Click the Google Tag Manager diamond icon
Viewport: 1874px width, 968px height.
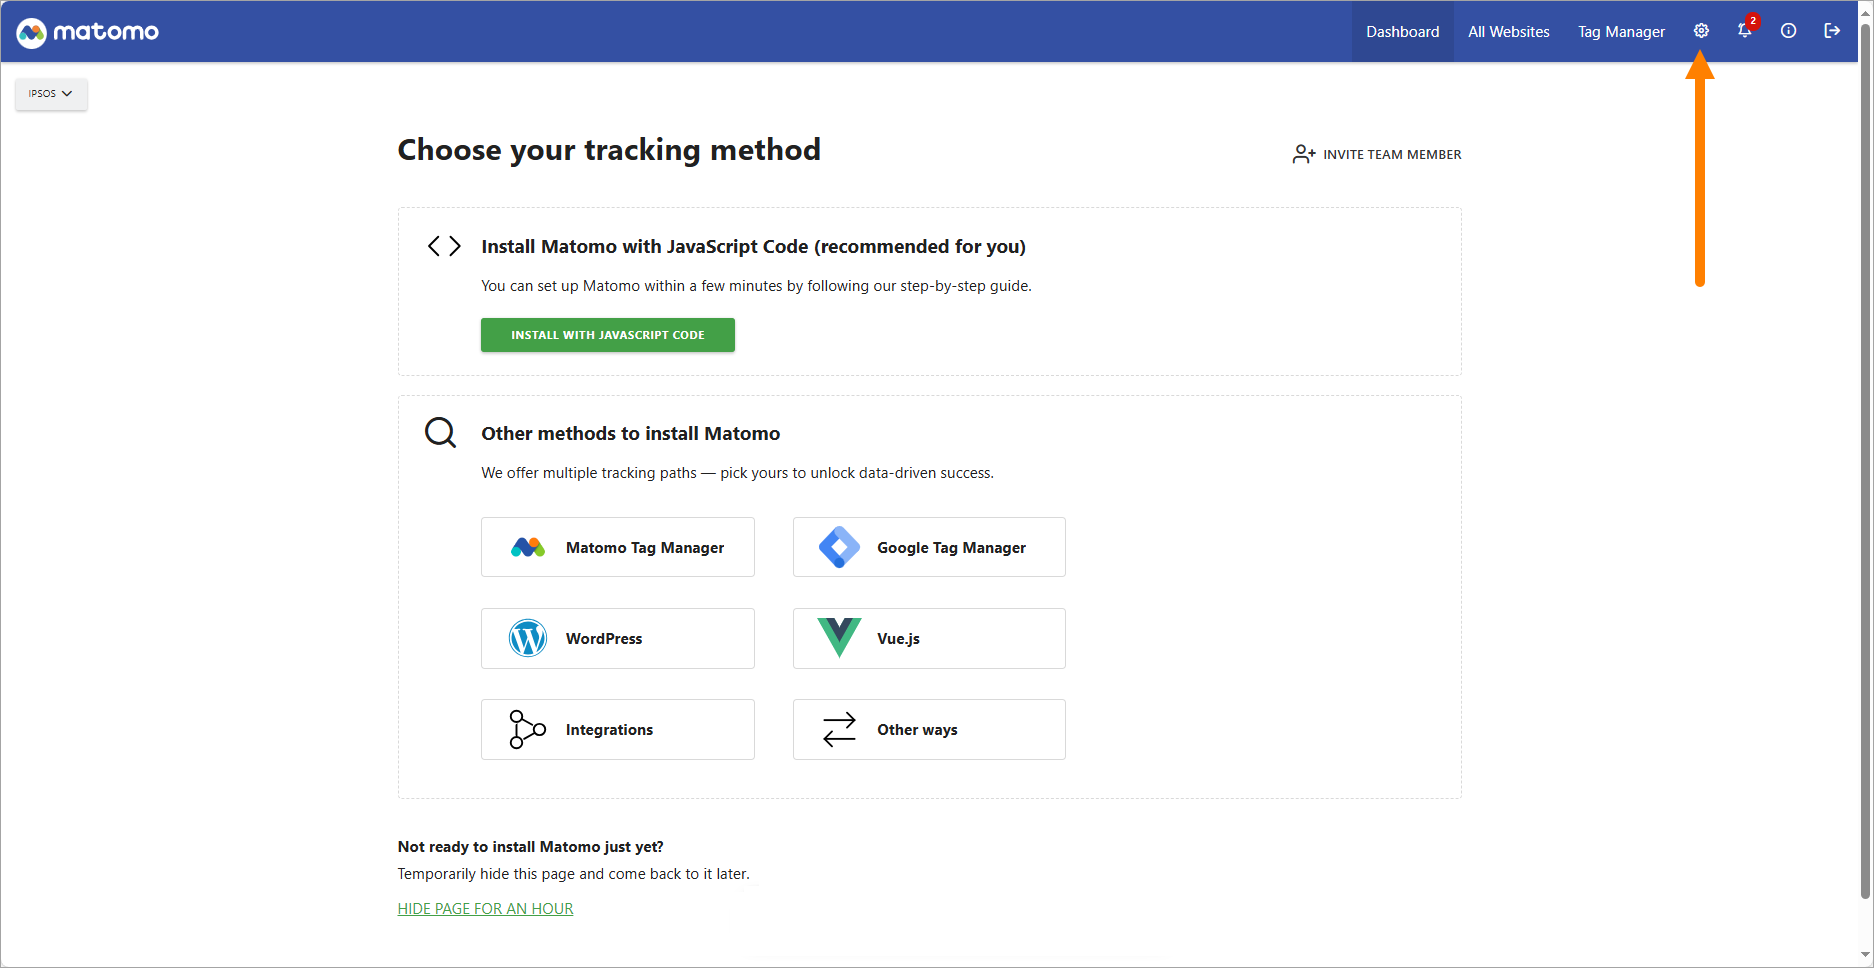pyautogui.click(x=839, y=547)
